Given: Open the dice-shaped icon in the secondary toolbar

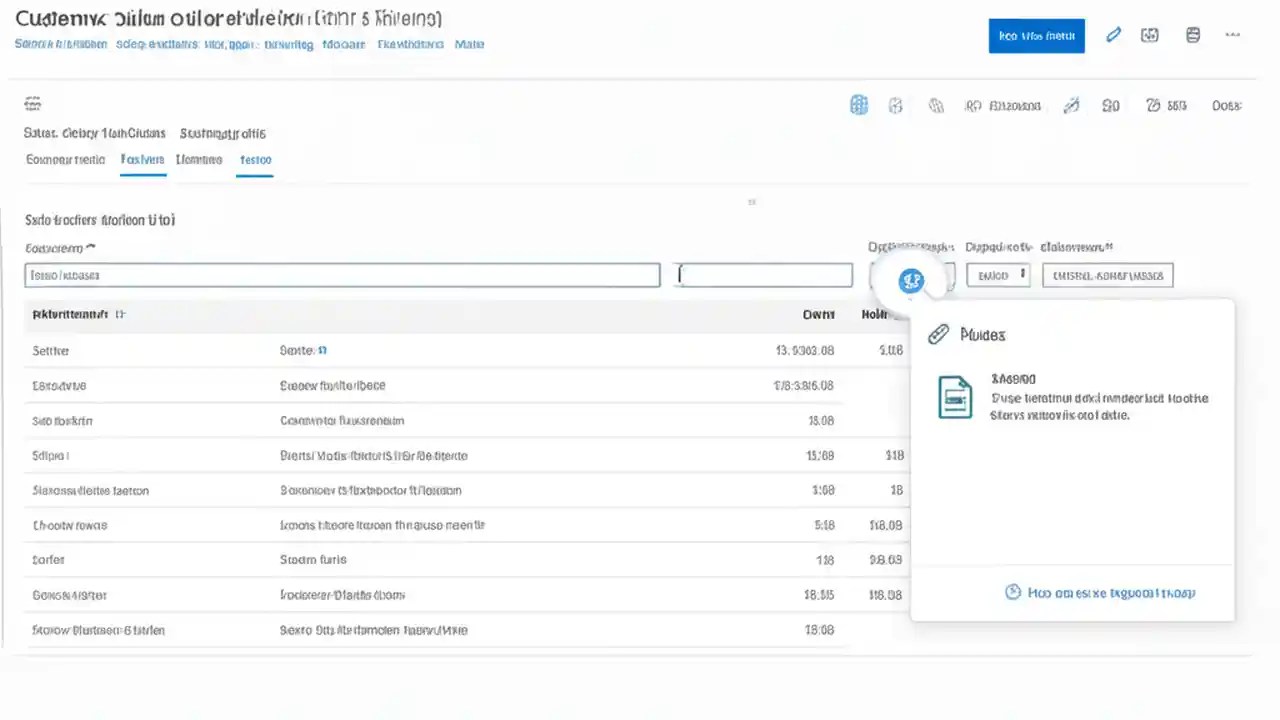Looking at the screenshot, I should click(x=895, y=105).
